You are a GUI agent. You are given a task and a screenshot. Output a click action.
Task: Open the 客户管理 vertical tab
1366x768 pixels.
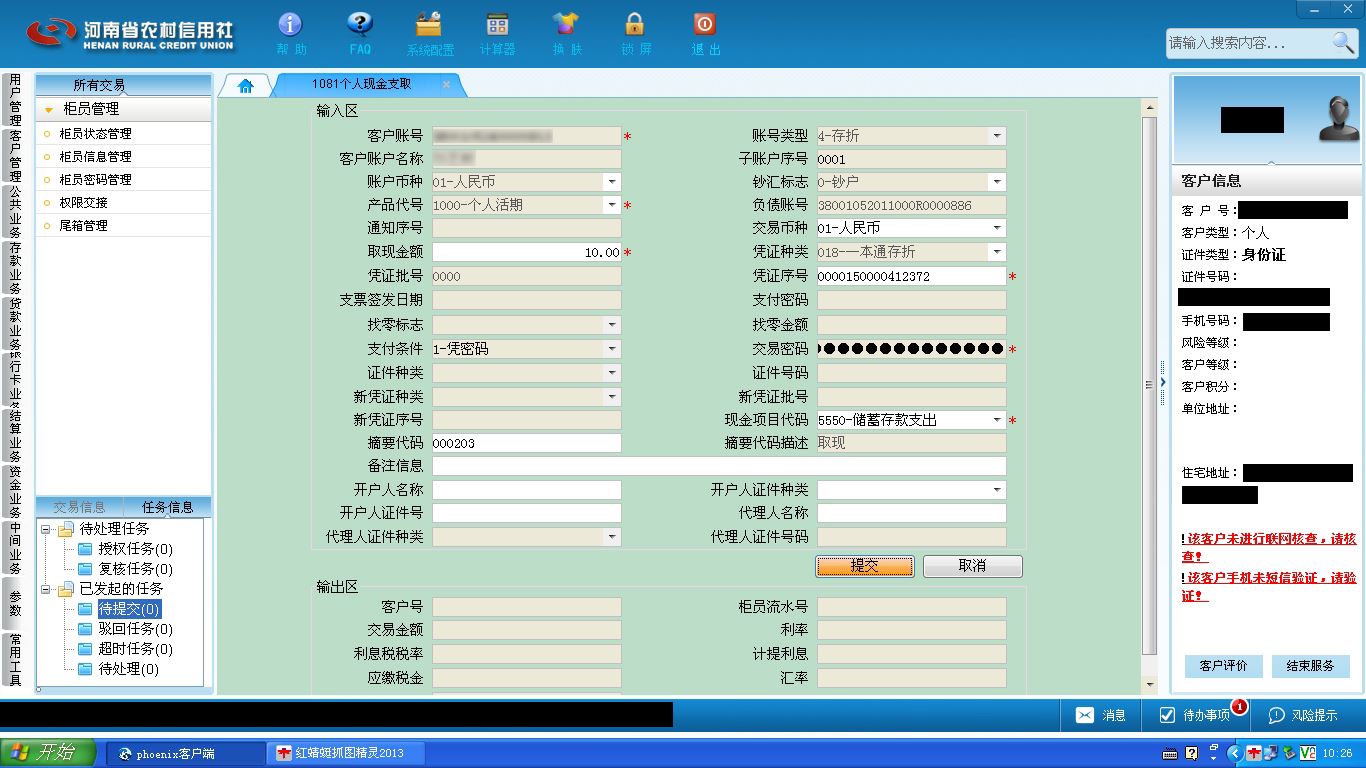pos(15,156)
